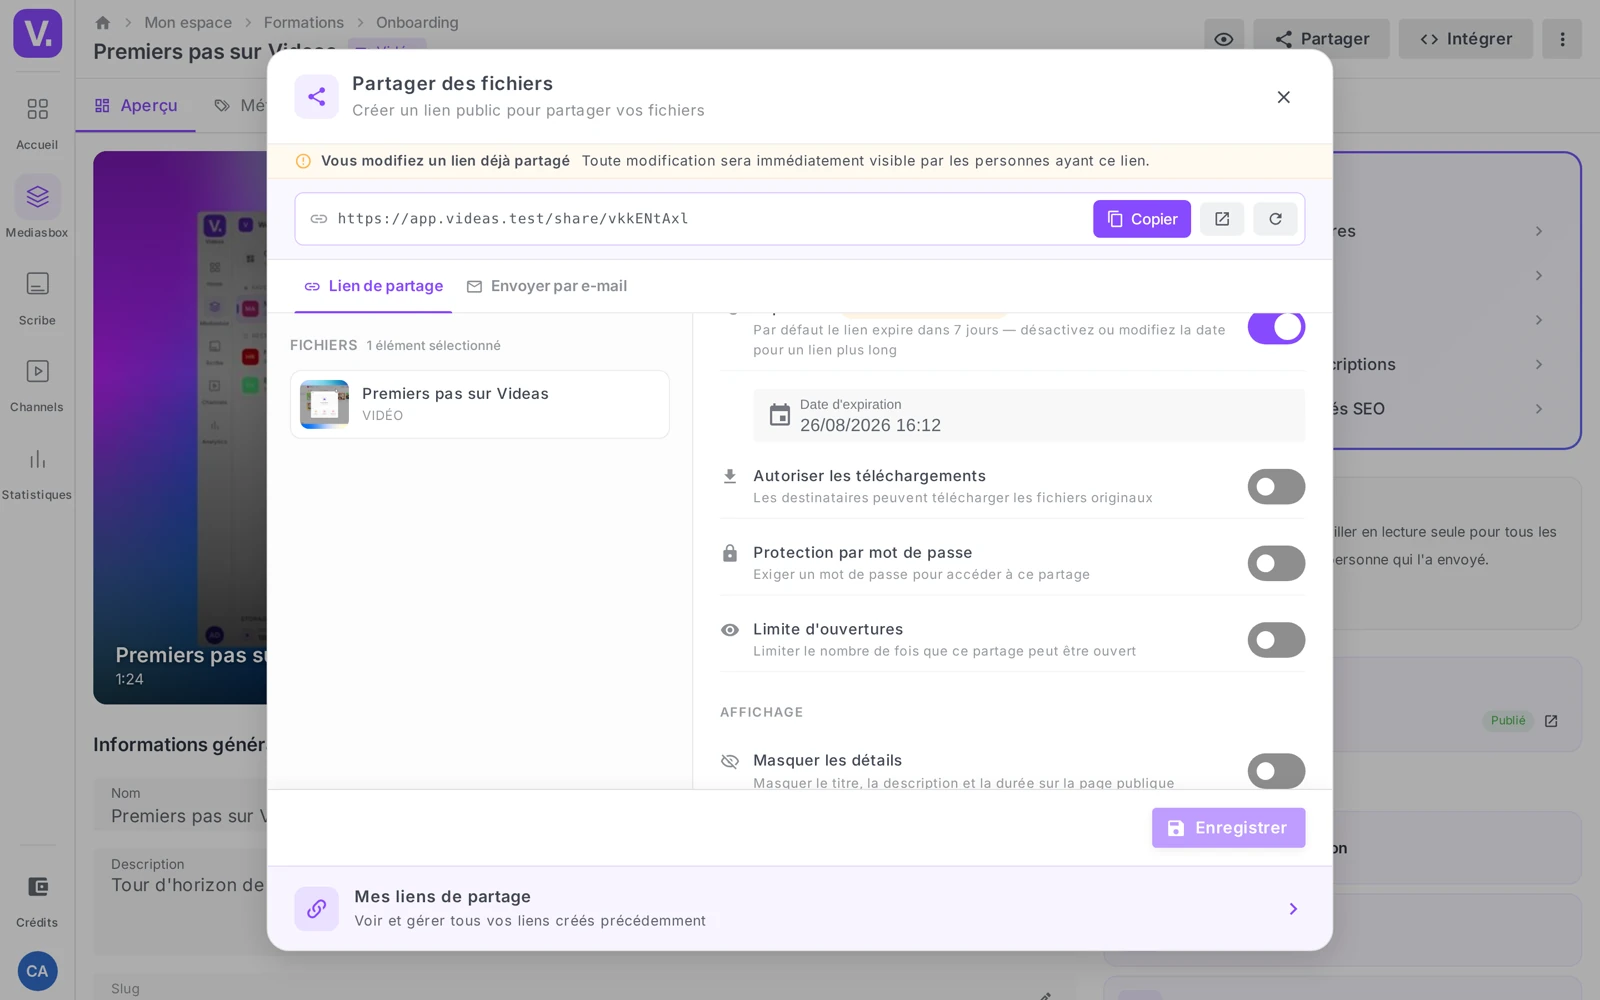Open Statistiques in the sidebar
This screenshot has width=1600, height=1000.
(x=37, y=473)
